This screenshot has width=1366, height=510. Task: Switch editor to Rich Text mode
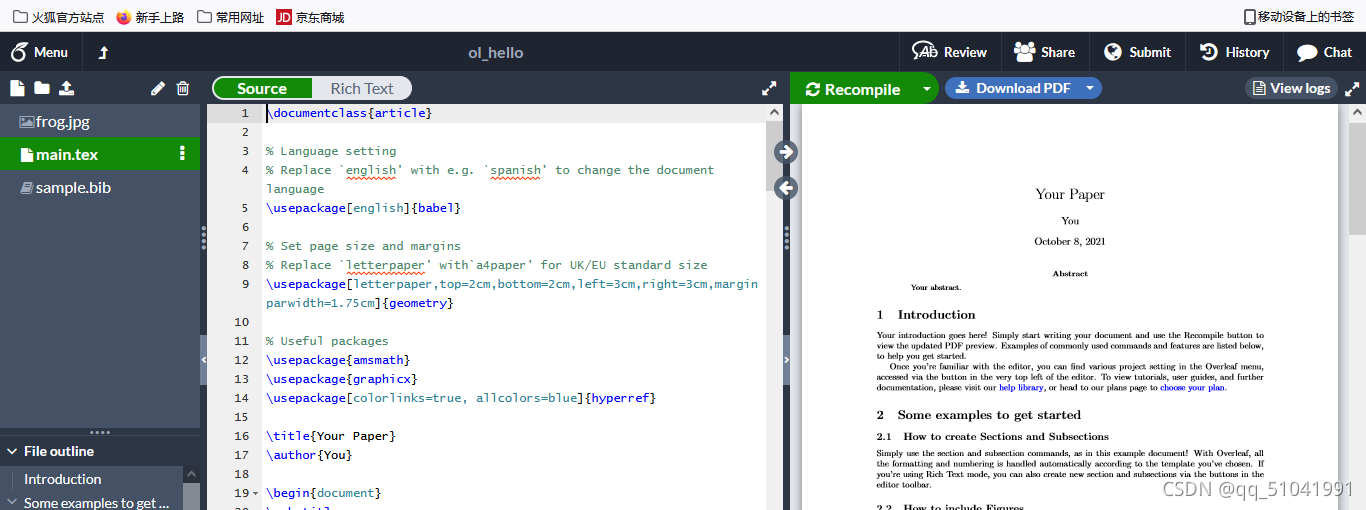coord(362,88)
